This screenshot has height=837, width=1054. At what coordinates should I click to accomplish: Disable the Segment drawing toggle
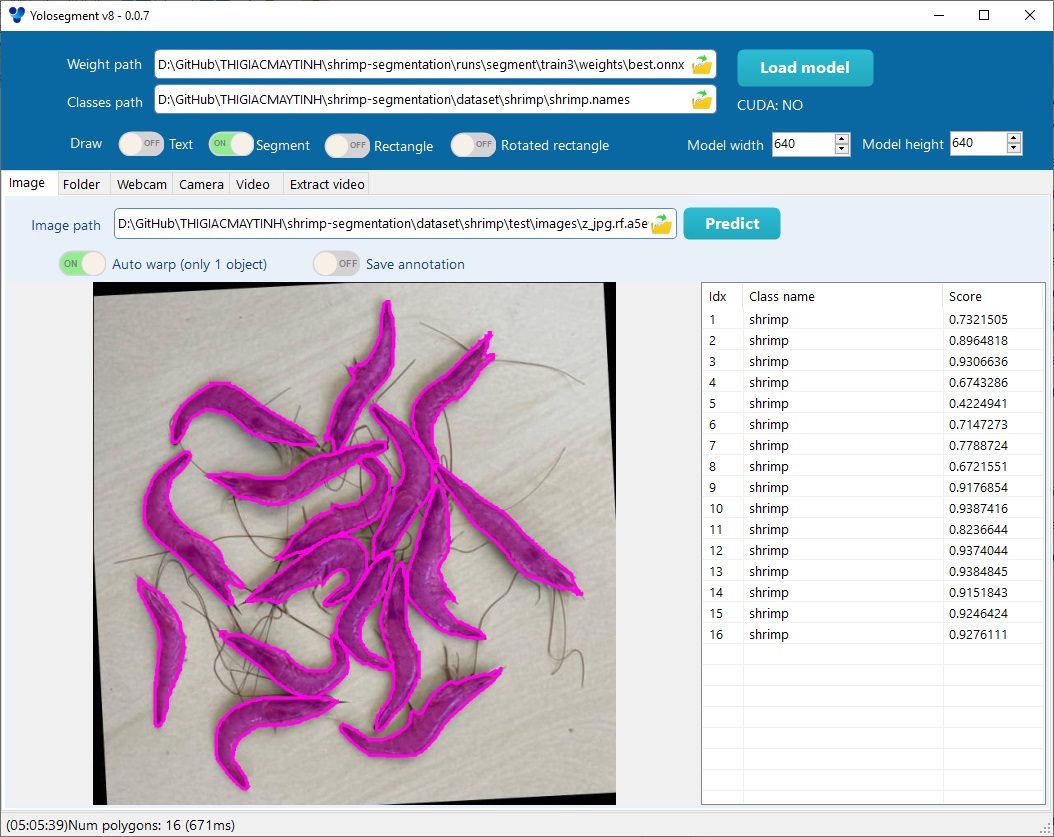[x=231, y=144]
